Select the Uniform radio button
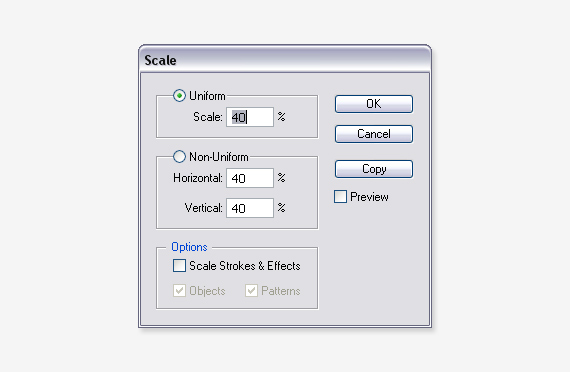Viewport: 570px width, 372px height. (179, 96)
